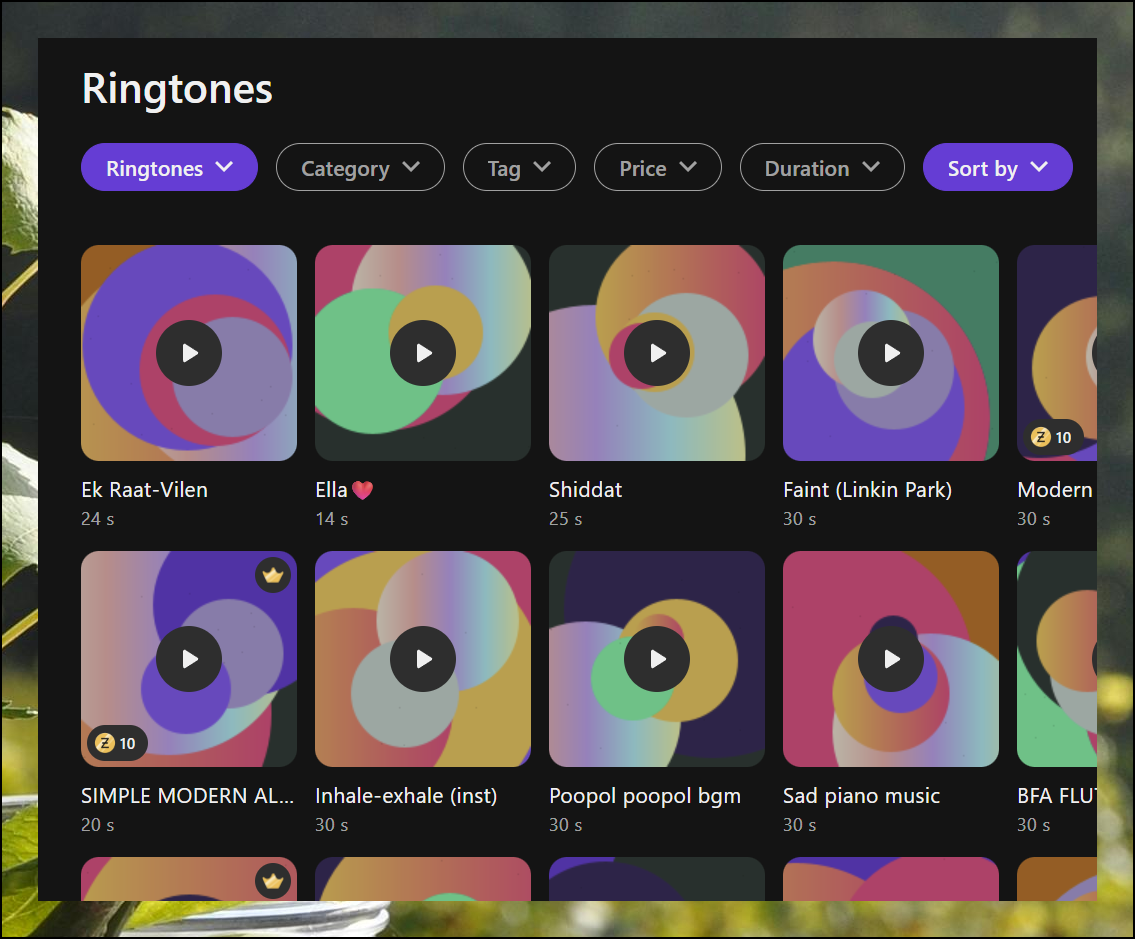Click the 10 coin price badge on Modern card

1053,437
